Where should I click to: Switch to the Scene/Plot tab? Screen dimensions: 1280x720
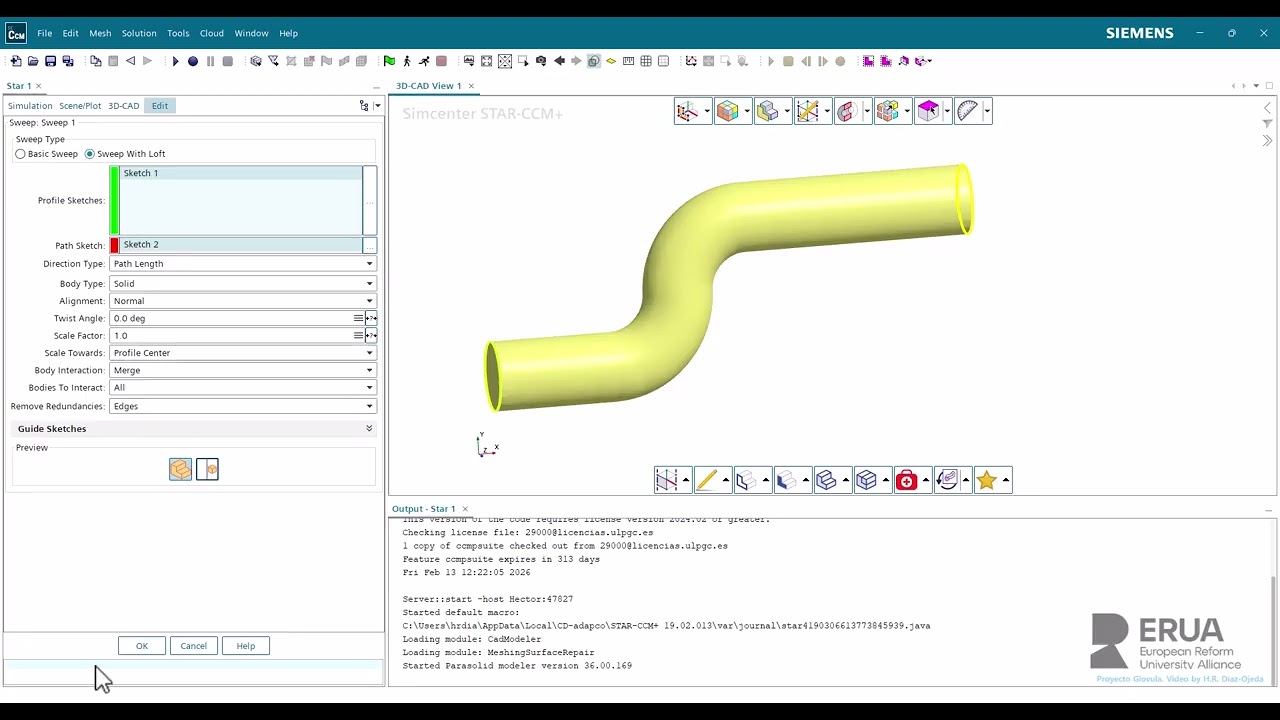click(80, 106)
